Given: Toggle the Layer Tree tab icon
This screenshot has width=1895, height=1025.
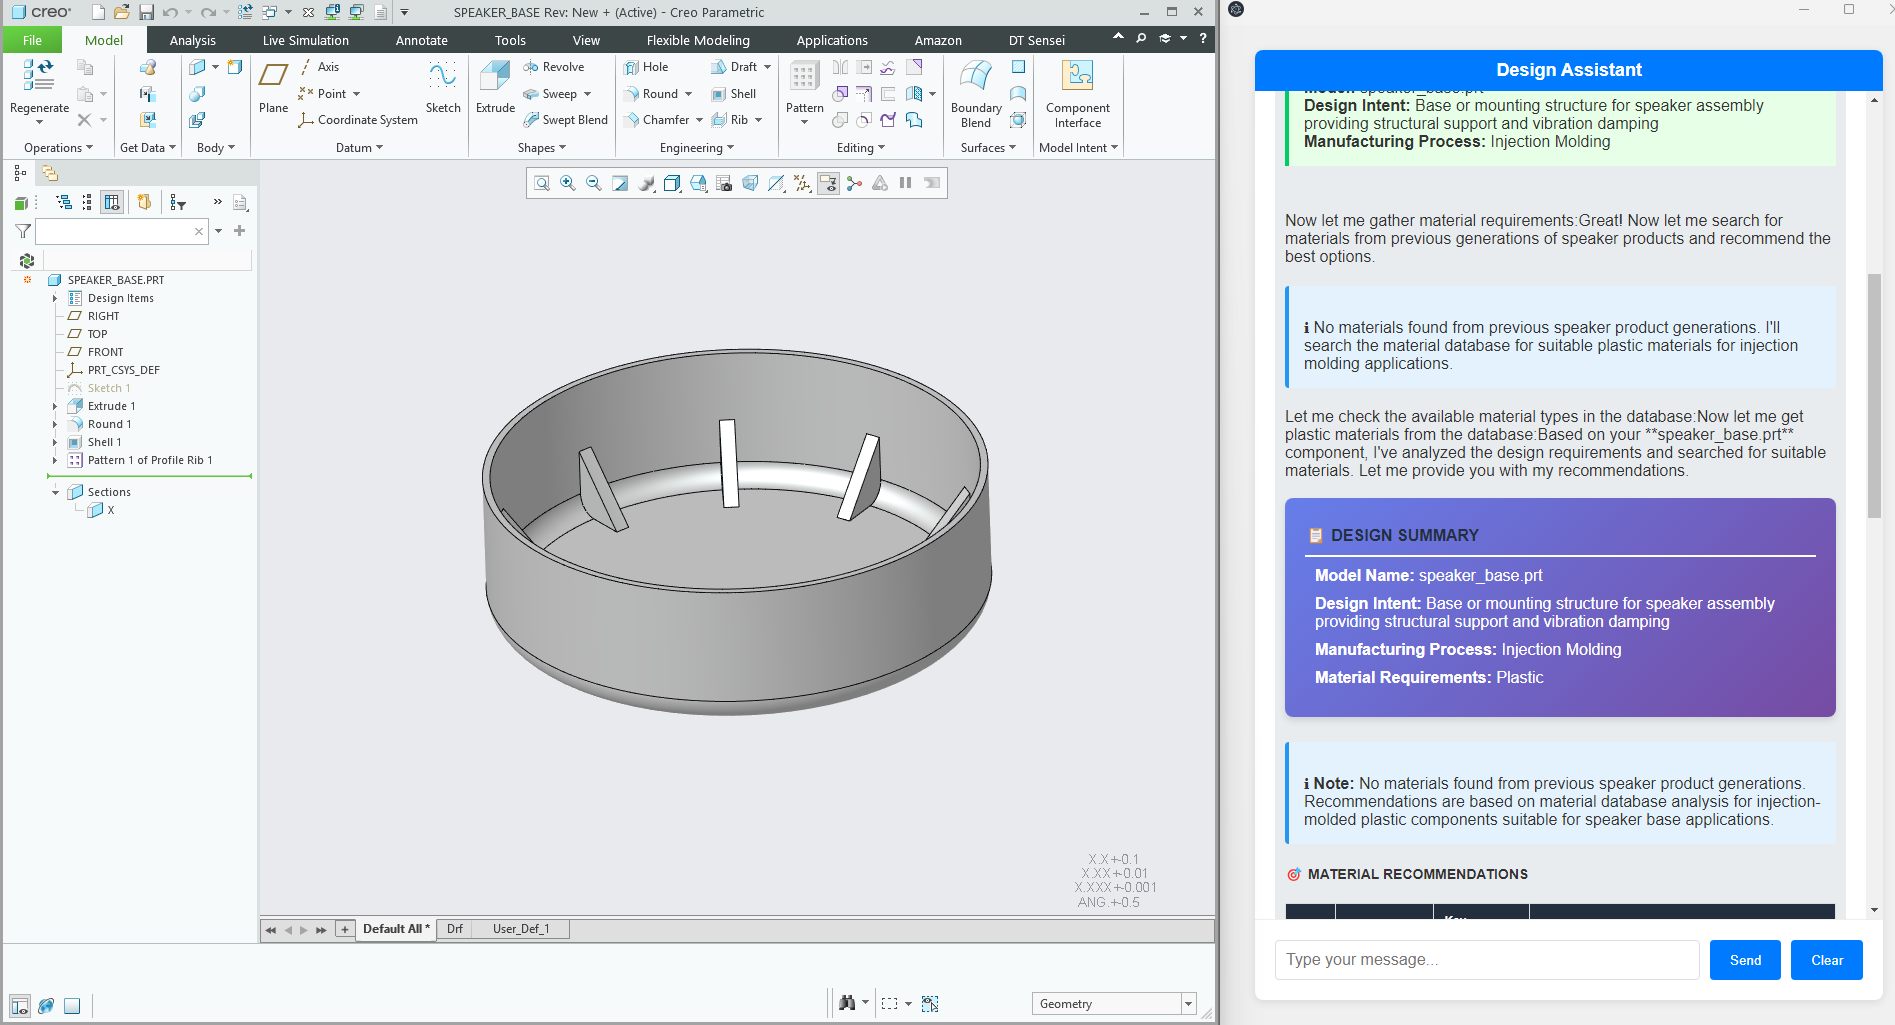Looking at the screenshot, I should [x=50, y=173].
